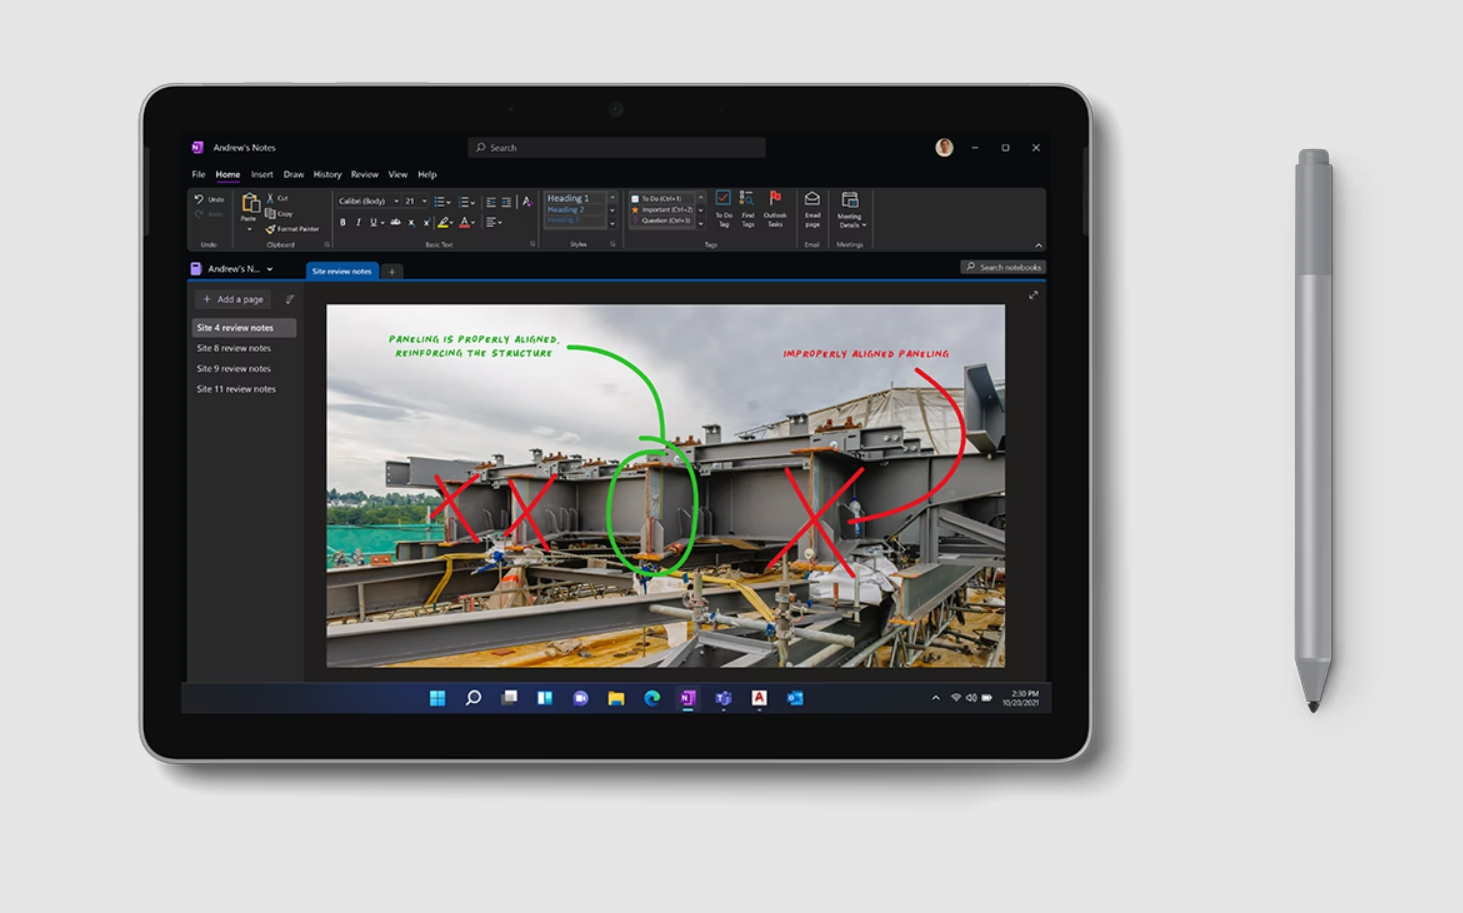
Task: Select Site 9 review notes page
Action: pyautogui.click(x=234, y=369)
